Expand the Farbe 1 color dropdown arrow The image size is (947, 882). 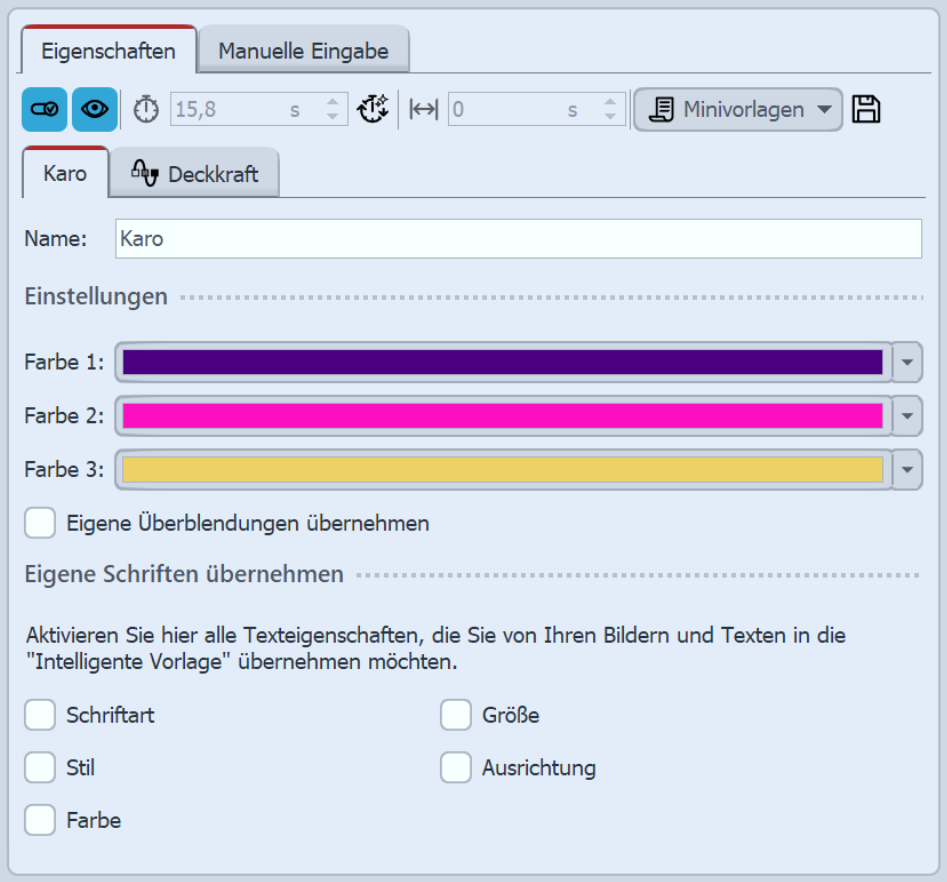pos(906,362)
